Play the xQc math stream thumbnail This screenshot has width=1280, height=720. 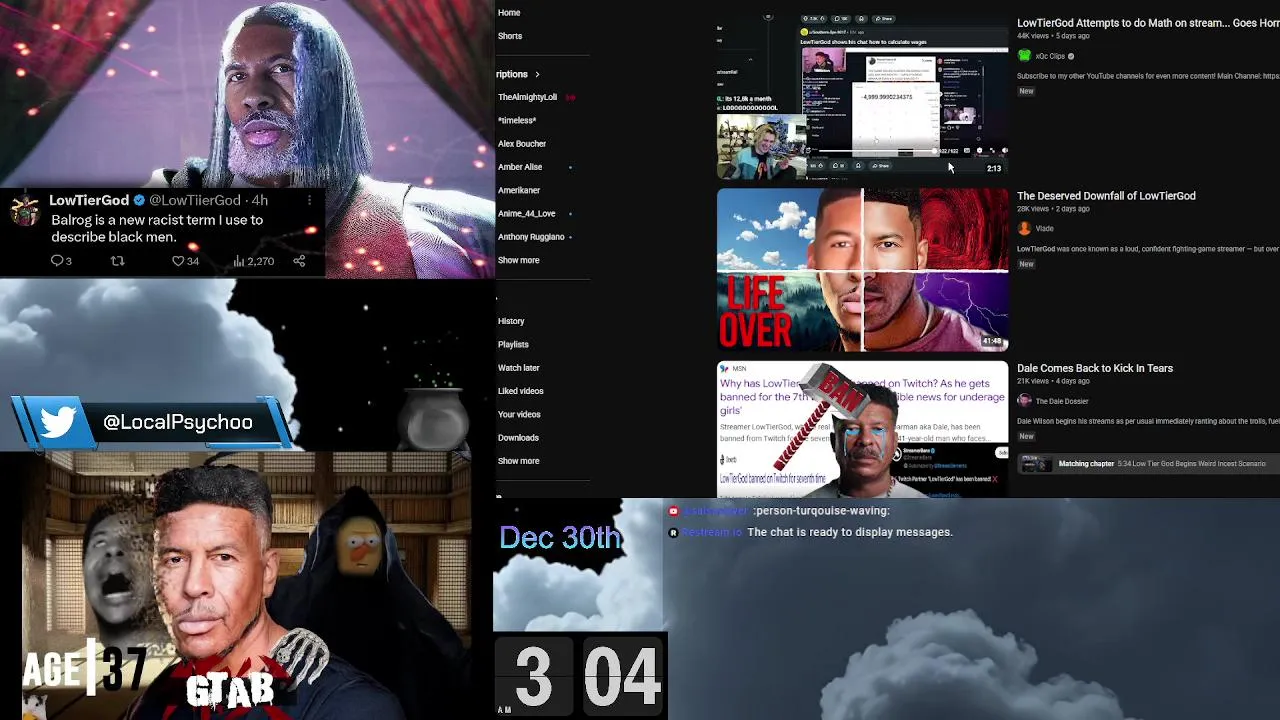(862, 97)
